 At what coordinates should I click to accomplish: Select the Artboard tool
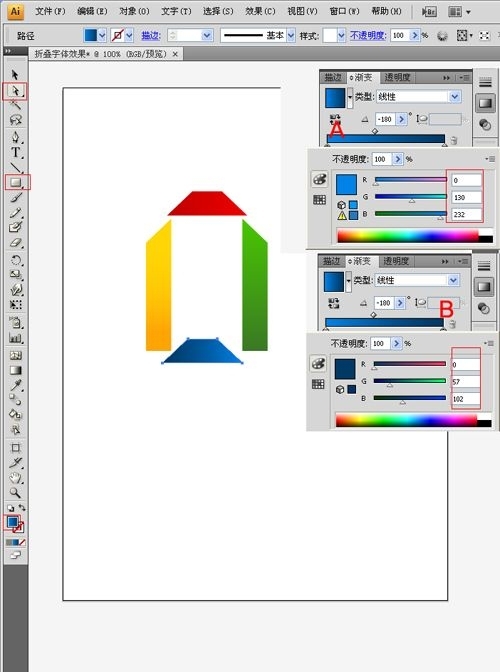point(15,448)
